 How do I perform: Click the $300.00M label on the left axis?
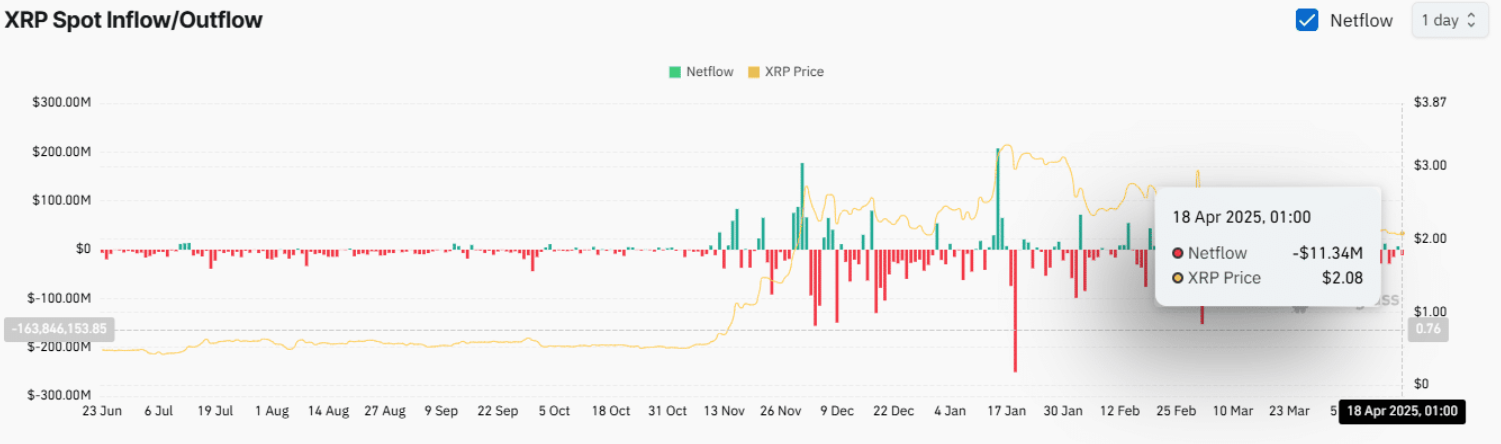point(62,103)
